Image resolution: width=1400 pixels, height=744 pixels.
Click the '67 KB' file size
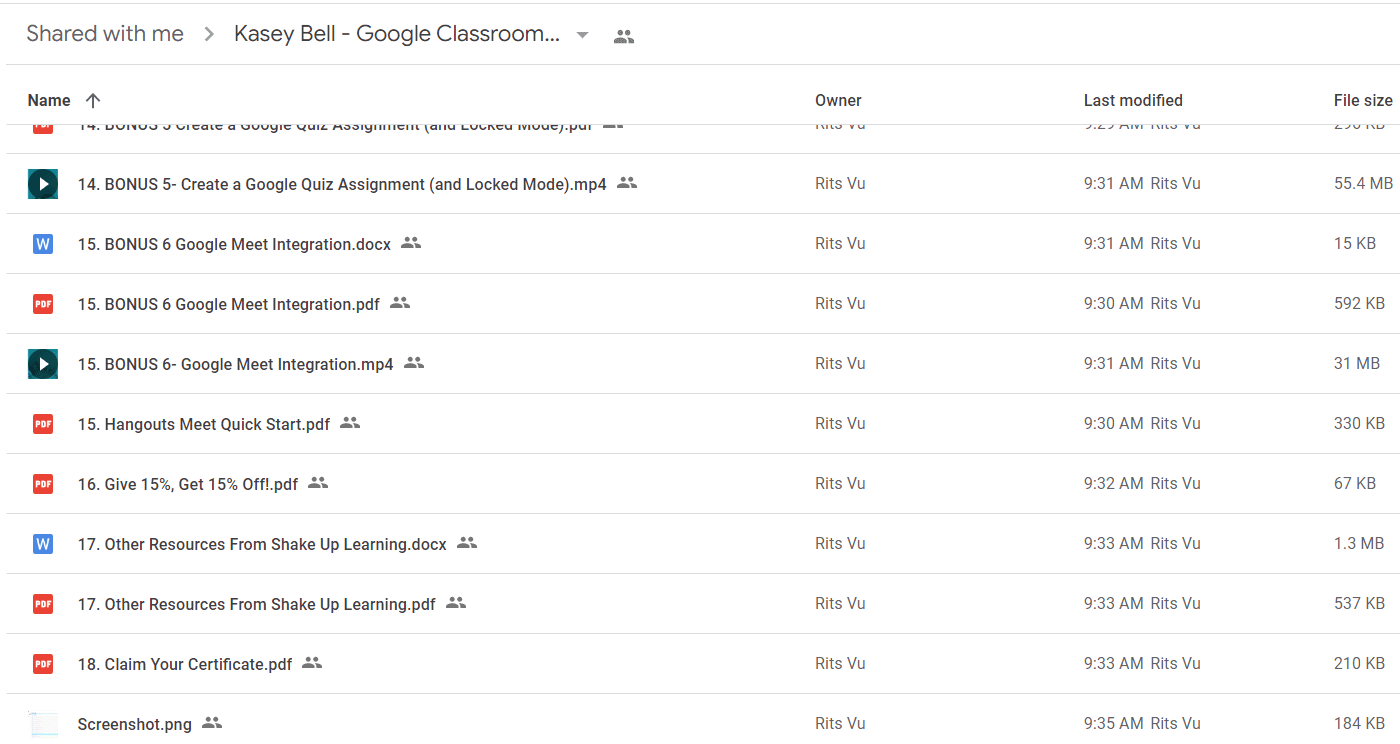click(1355, 484)
